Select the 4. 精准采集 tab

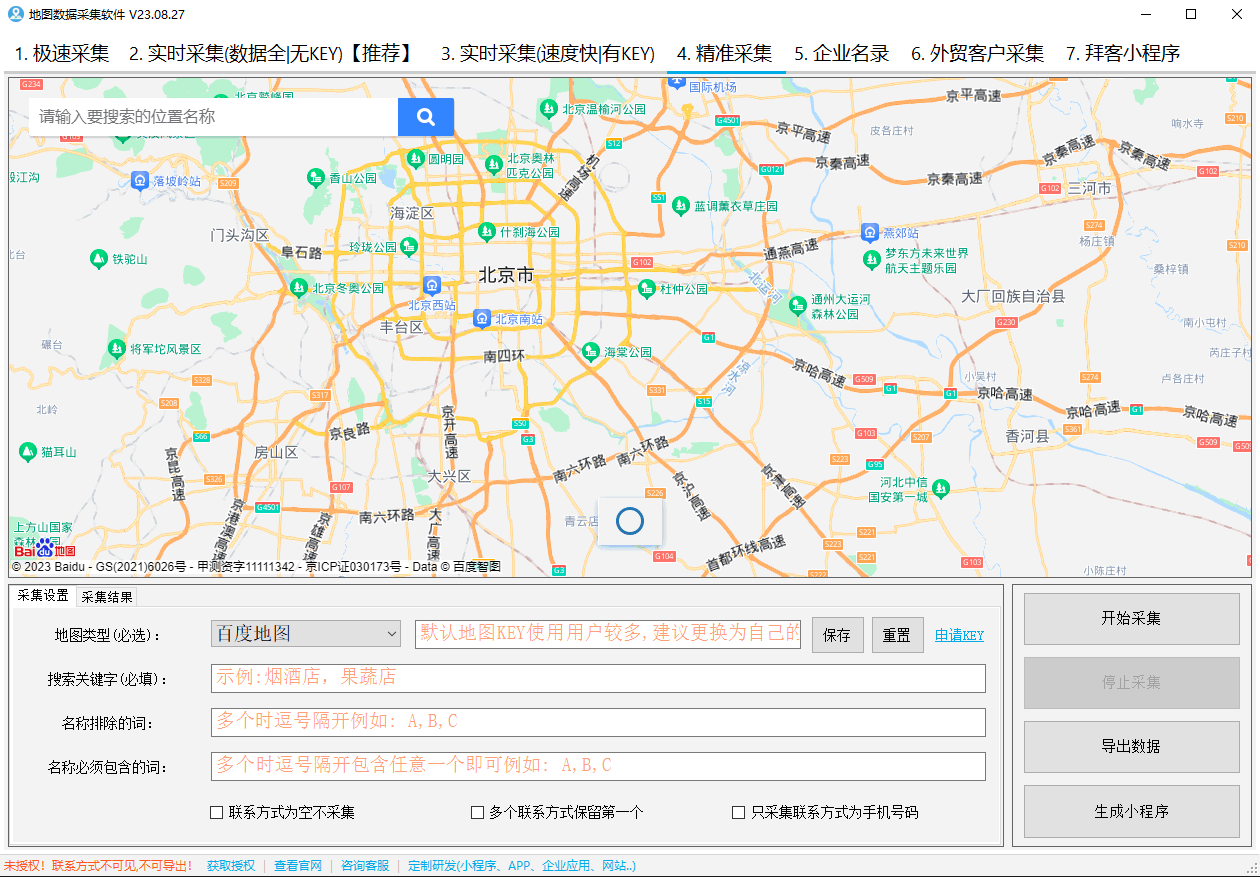pyautogui.click(x=725, y=54)
